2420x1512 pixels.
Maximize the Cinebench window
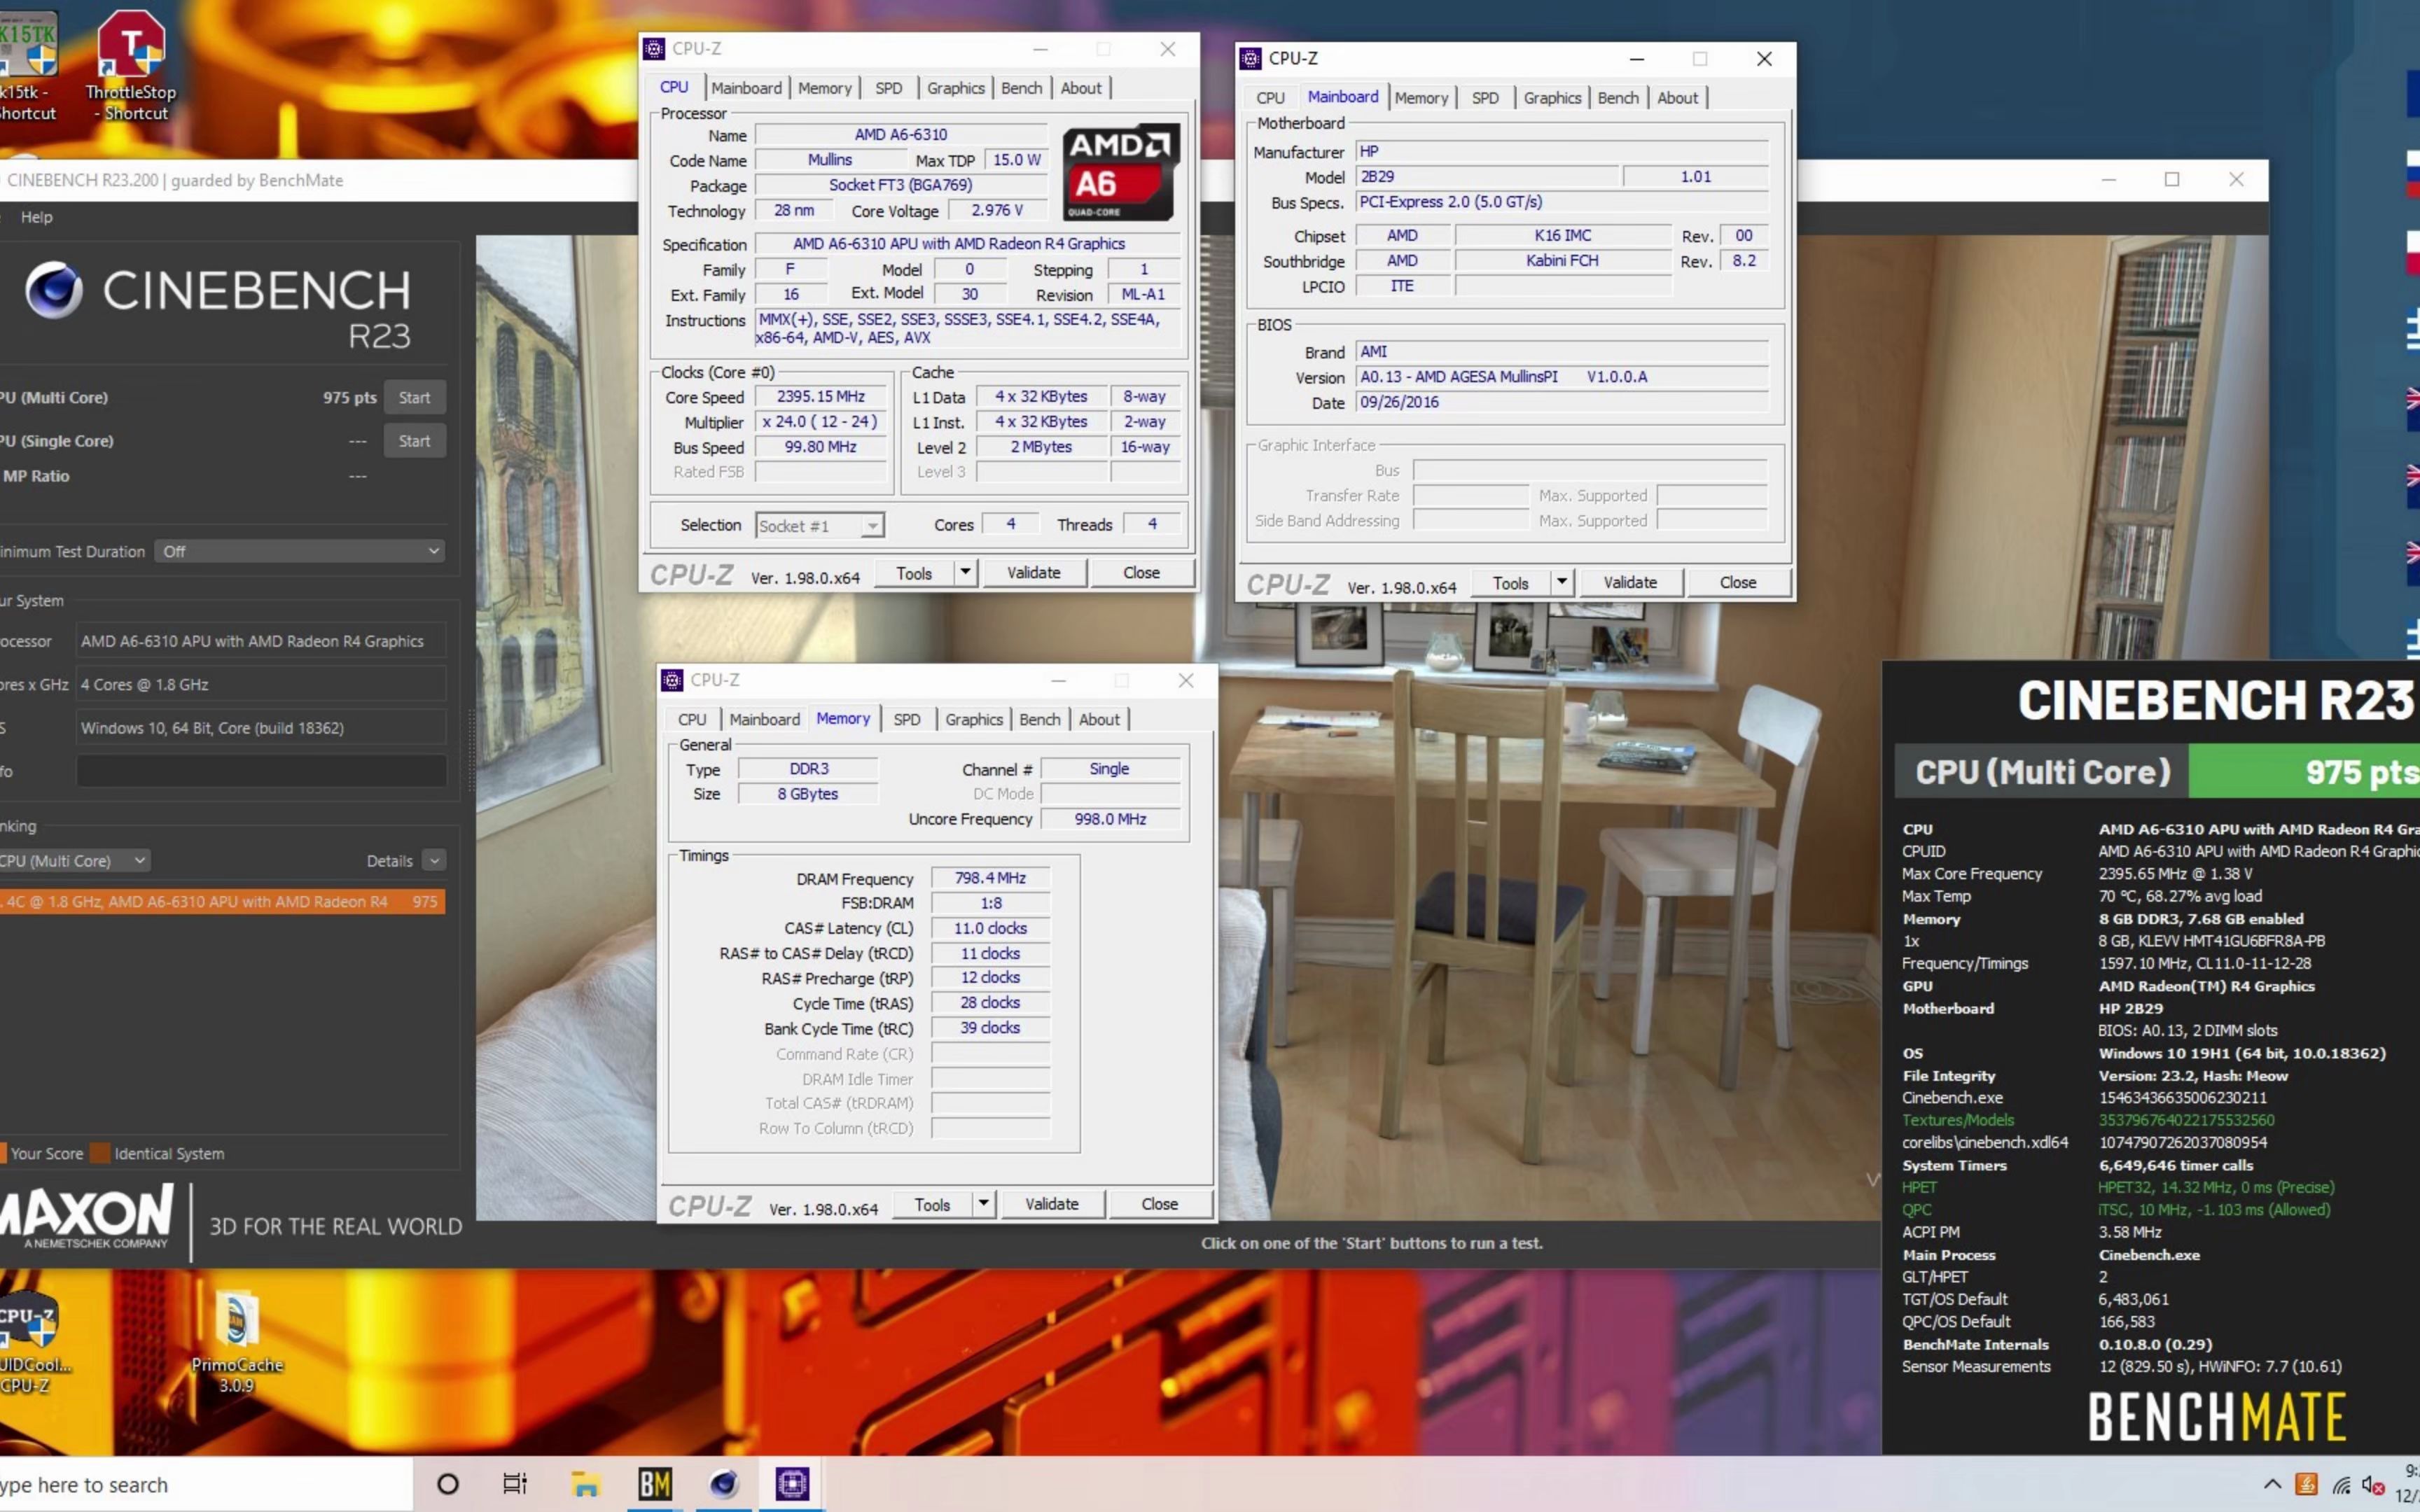click(x=2172, y=179)
